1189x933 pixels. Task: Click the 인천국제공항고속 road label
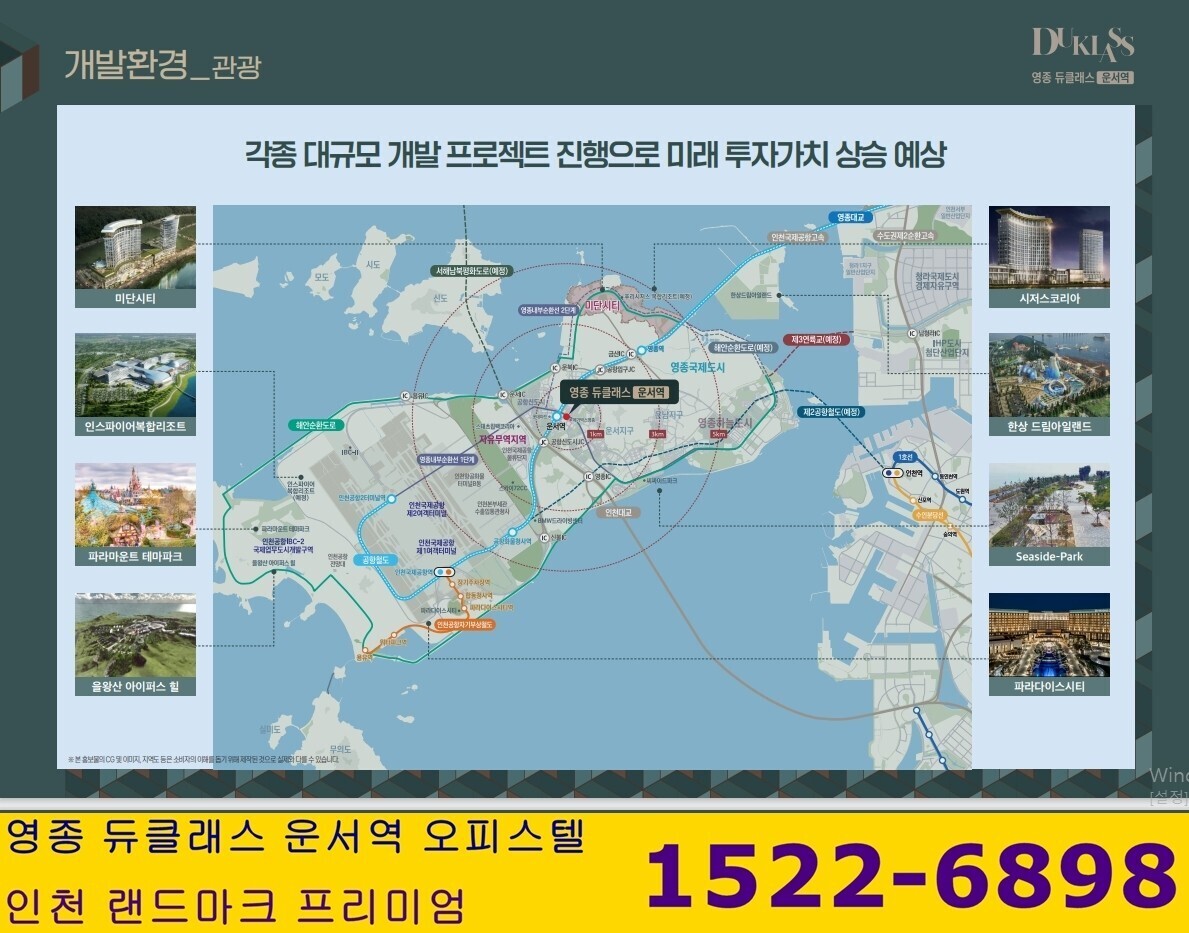pyautogui.click(x=797, y=237)
